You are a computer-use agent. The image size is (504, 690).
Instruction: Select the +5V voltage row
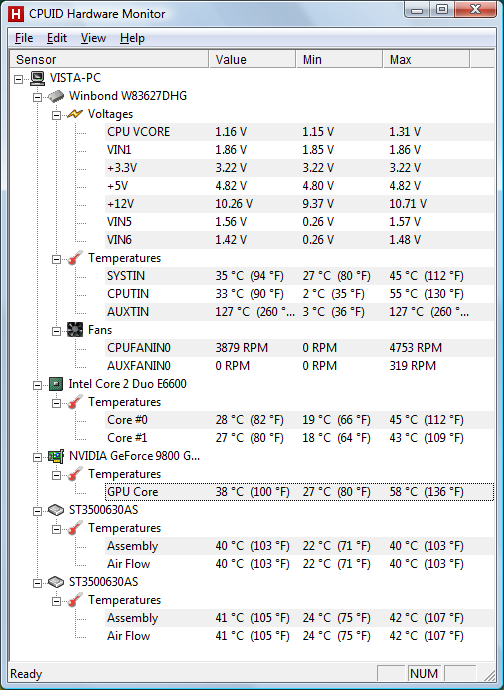click(299, 186)
